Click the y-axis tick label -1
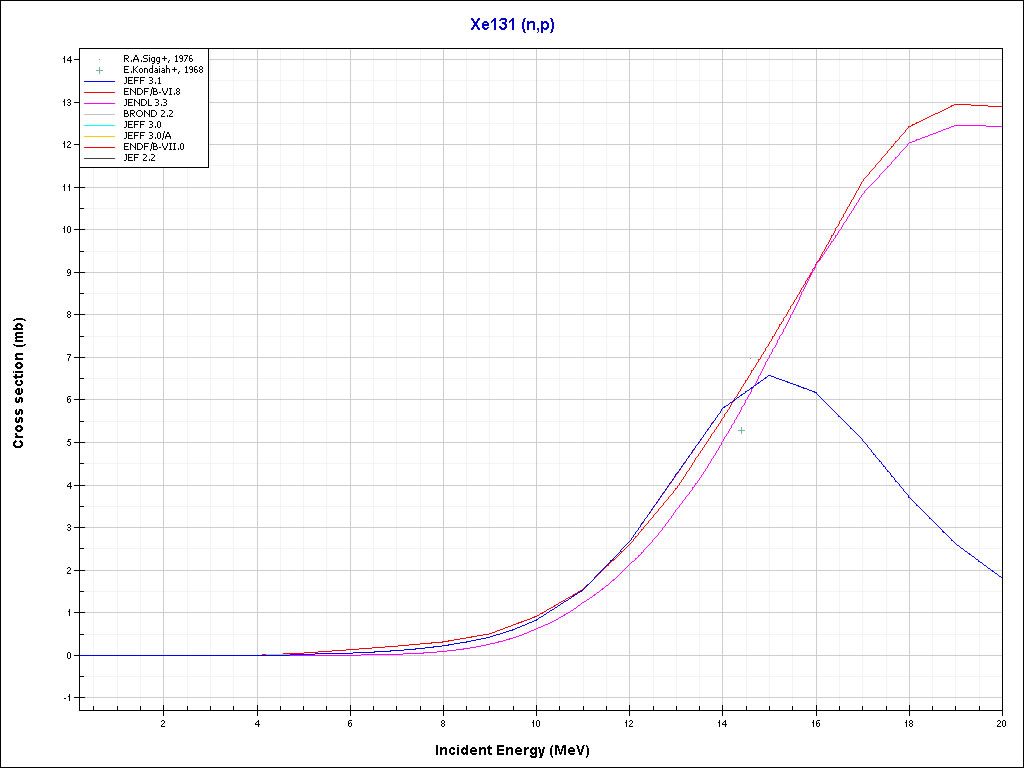The height and width of the screenshot is (768, 1024). click(x=66, y=698)
